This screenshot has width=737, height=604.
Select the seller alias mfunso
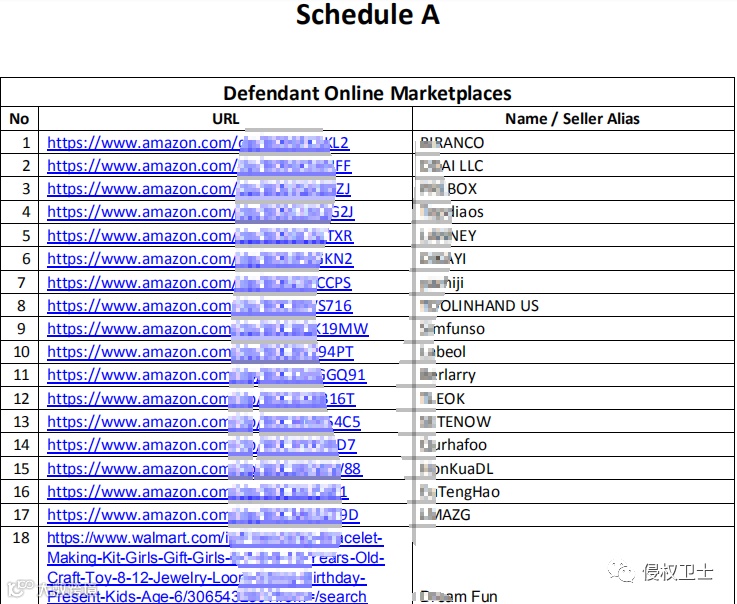click(452, 329)
